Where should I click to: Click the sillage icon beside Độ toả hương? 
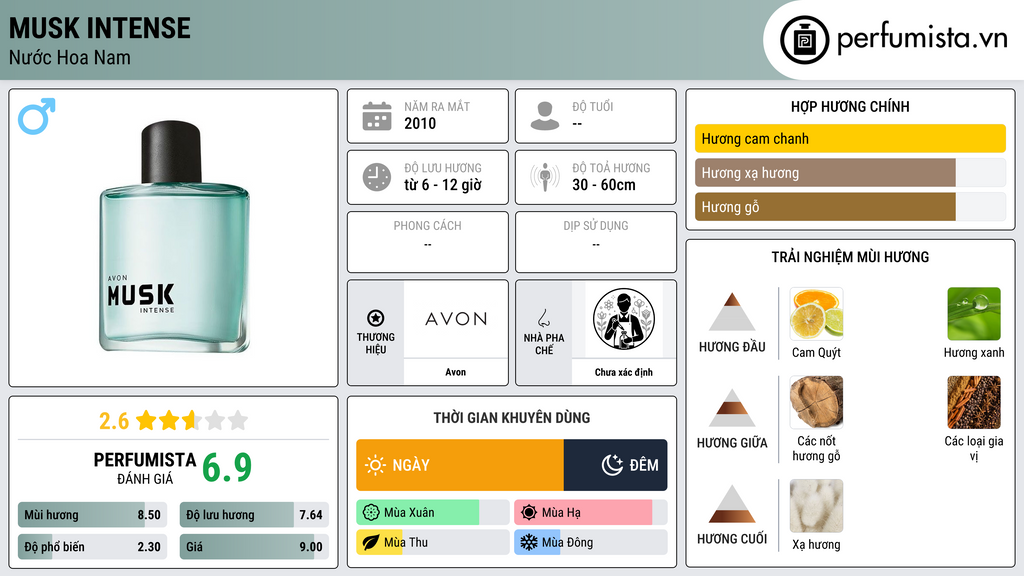pos(545,177)
